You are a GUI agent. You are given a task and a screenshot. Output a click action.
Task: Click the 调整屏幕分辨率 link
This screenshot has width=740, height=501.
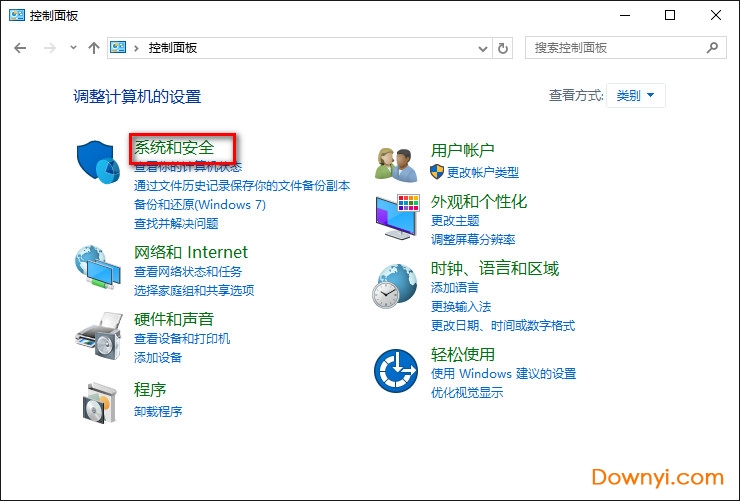[473, 239]
